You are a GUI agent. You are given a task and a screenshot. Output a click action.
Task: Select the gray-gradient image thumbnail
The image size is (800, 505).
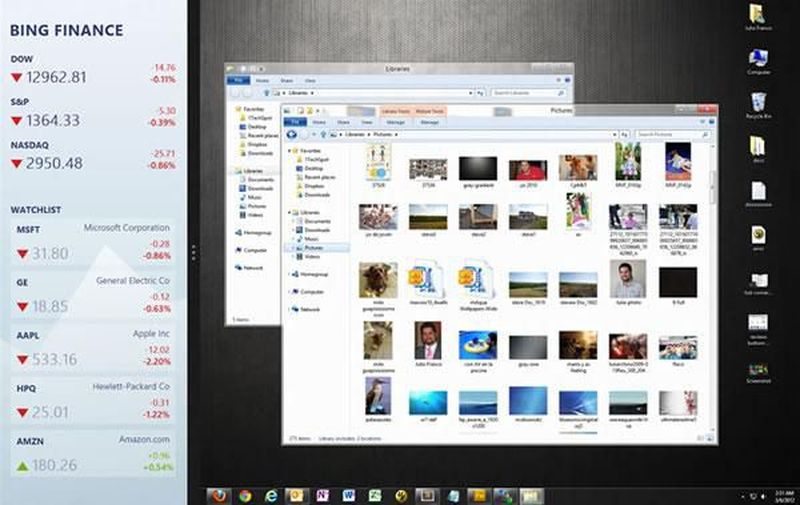point(477,167)
